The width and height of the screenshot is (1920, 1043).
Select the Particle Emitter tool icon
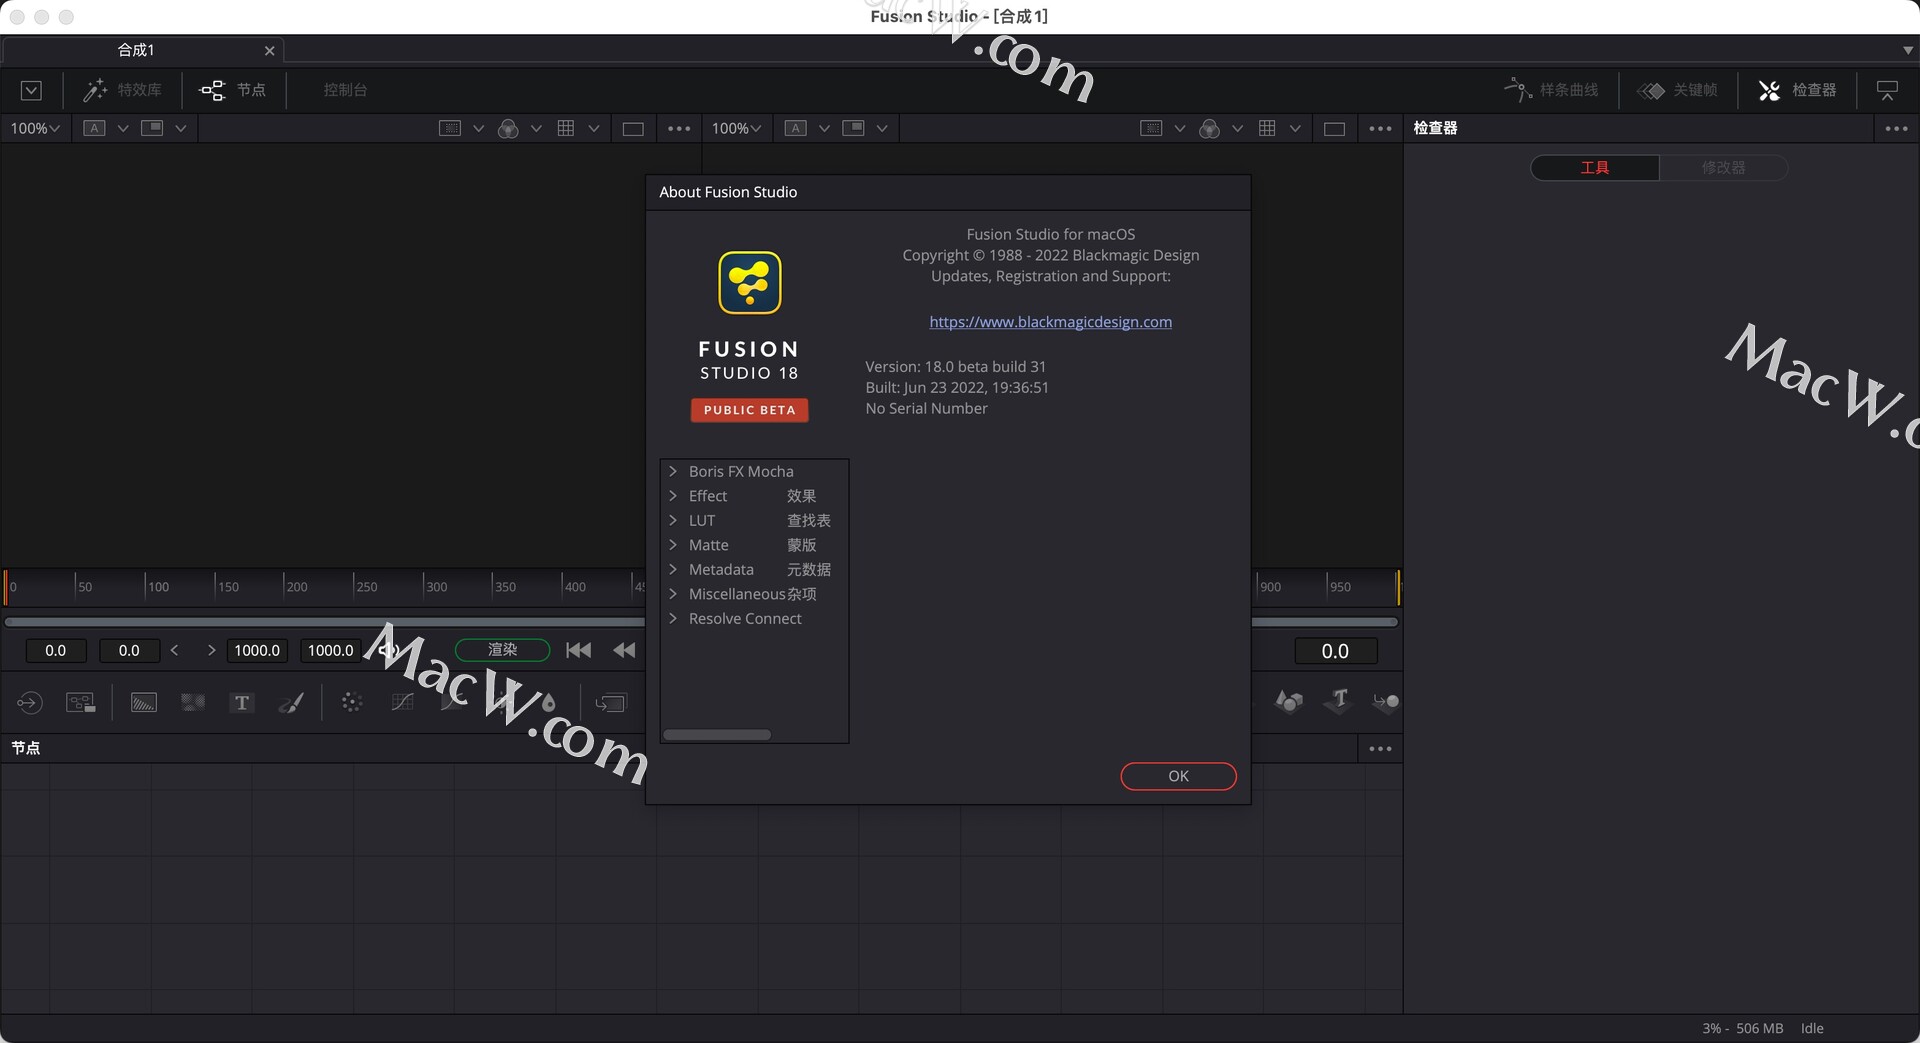tap(352, 702)
